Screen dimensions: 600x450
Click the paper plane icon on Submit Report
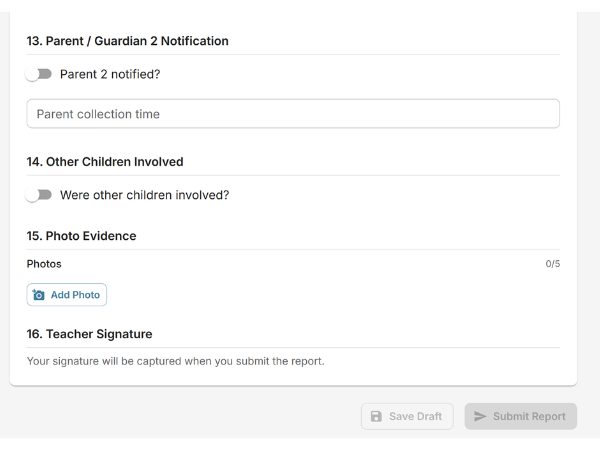(x=480, y=416)
